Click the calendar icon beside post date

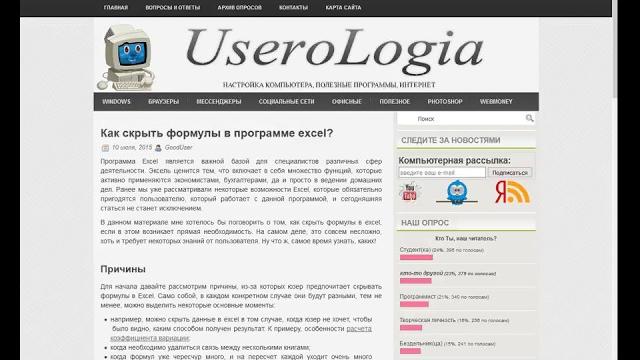click(x=105, y=148)
